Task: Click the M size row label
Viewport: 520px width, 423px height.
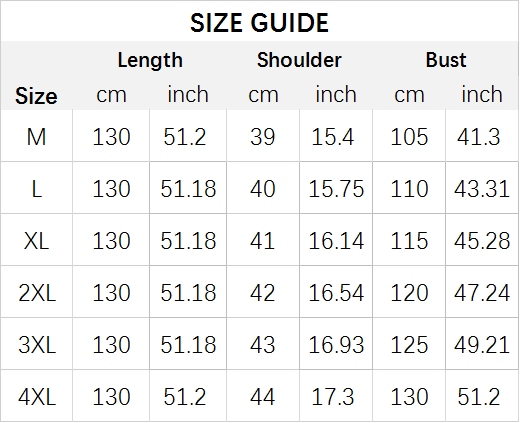Action: coord(36,137)
